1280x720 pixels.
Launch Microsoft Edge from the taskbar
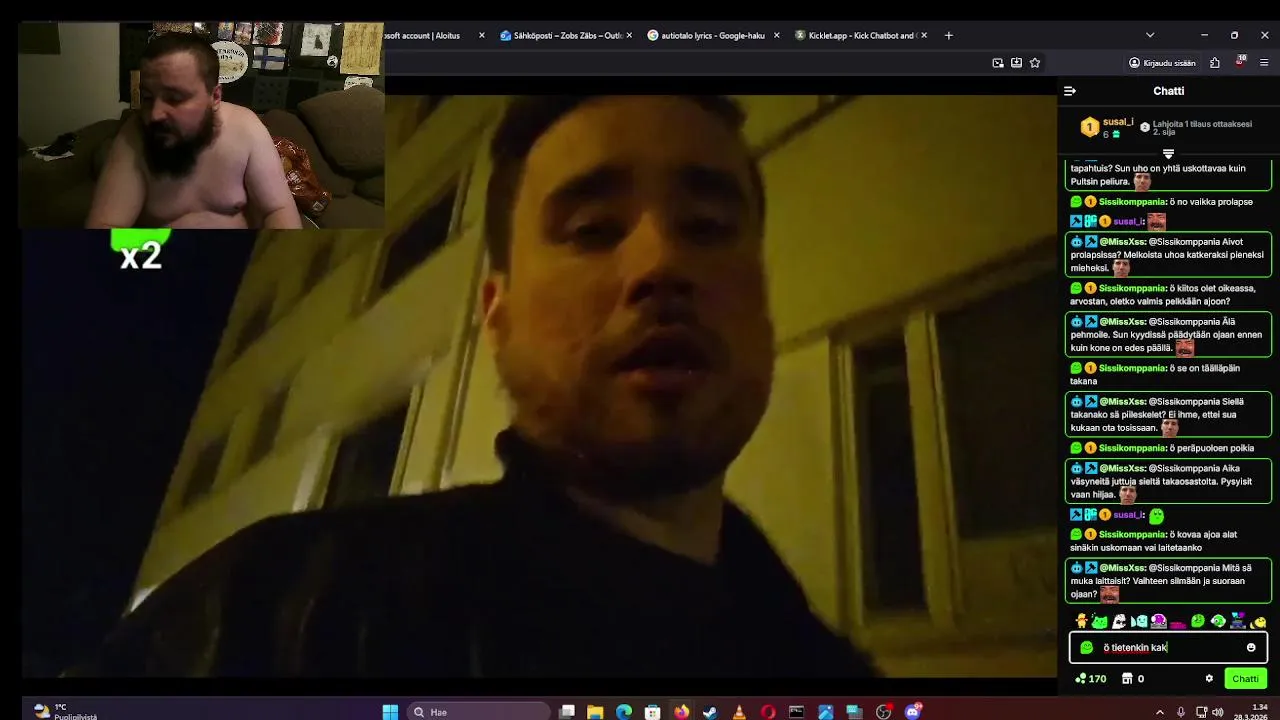pos(624,712)
